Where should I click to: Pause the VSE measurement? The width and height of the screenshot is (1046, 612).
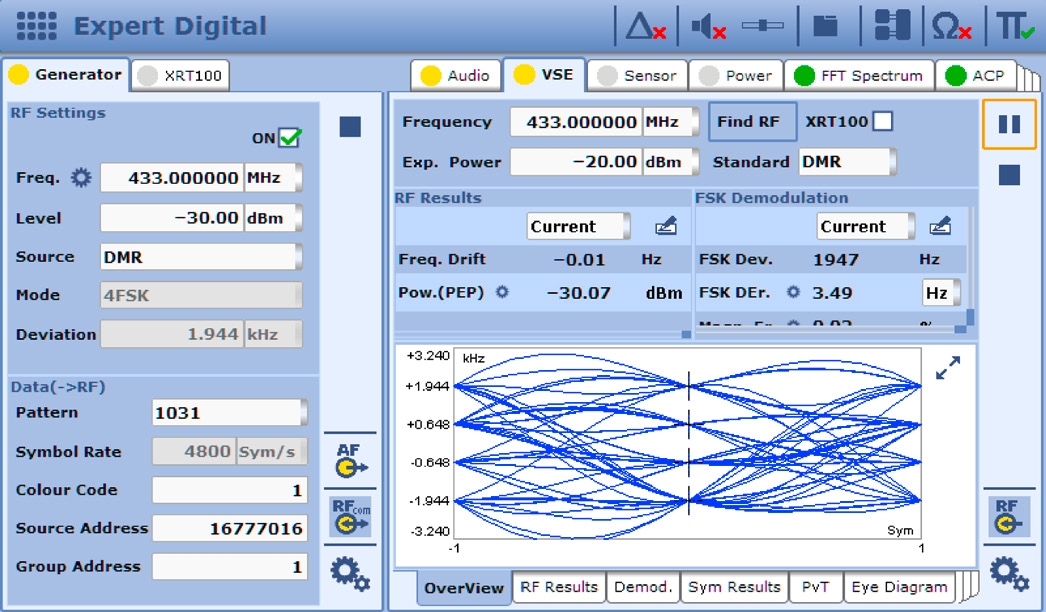tap(1009, 125)
